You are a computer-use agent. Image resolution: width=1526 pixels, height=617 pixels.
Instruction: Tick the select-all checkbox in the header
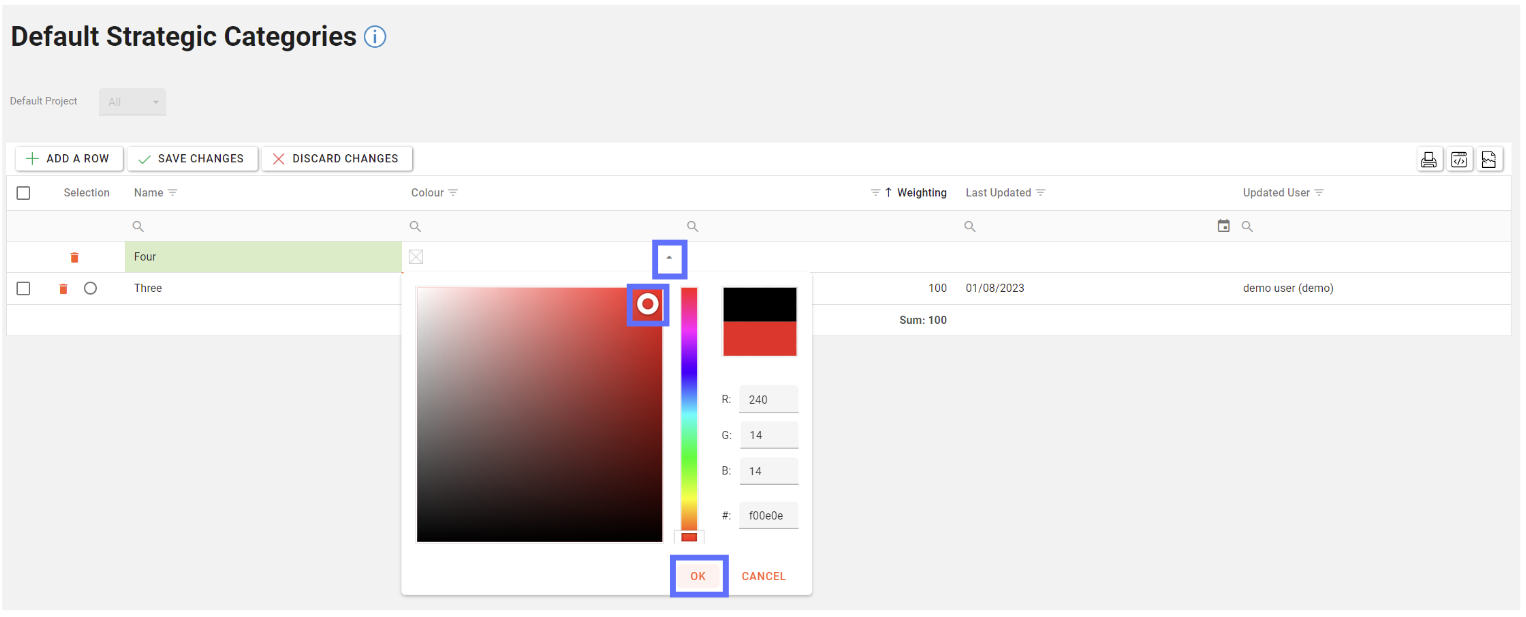(23, 193)
